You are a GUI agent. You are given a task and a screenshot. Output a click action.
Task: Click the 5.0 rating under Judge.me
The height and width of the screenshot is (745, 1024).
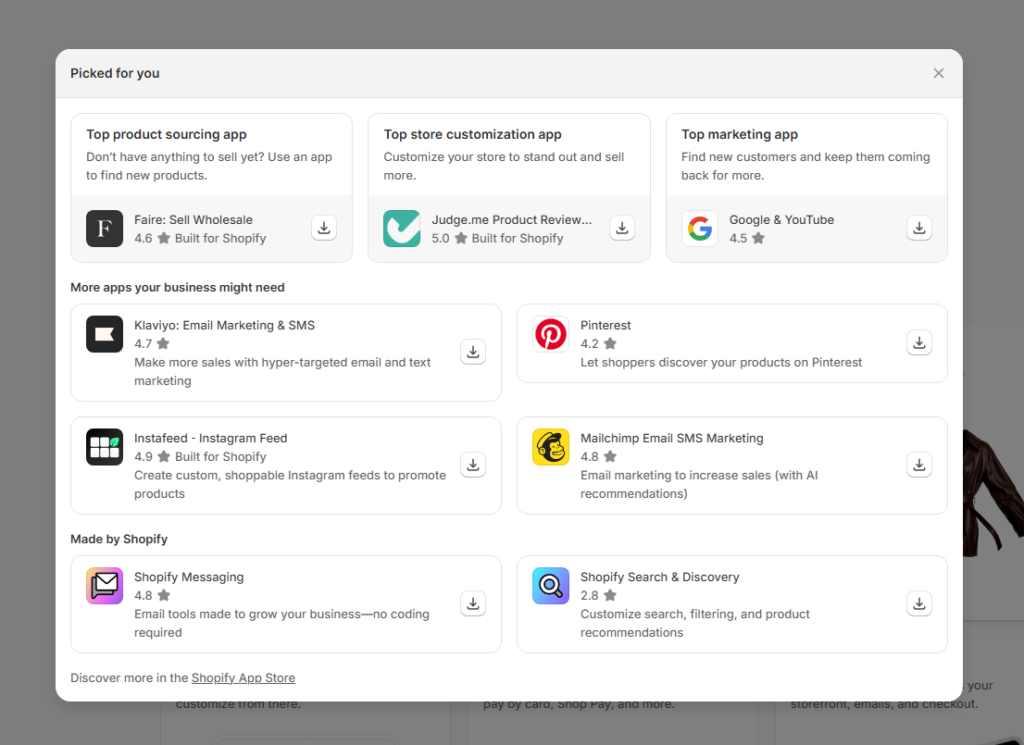coord(440,238)
